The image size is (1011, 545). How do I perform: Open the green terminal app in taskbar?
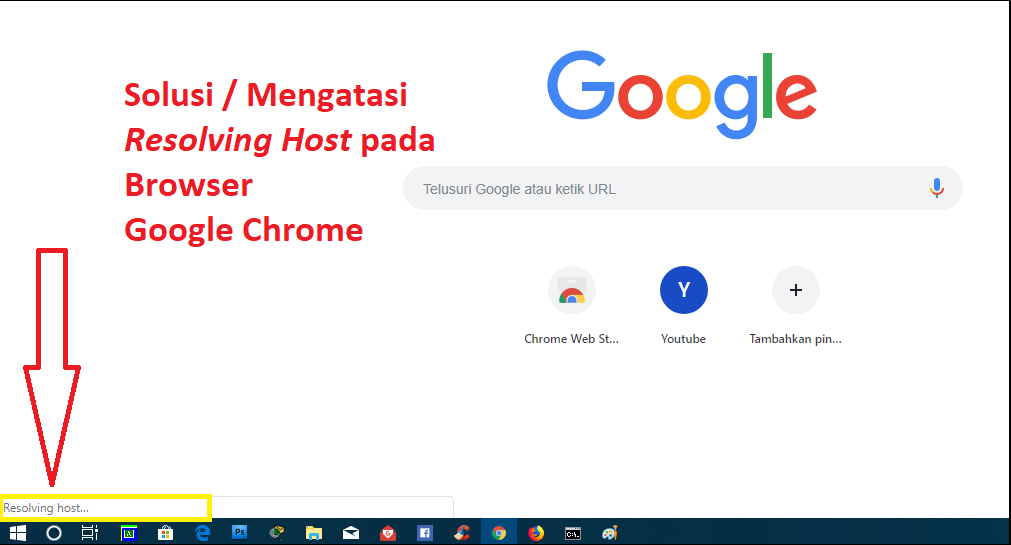(129, 533)
